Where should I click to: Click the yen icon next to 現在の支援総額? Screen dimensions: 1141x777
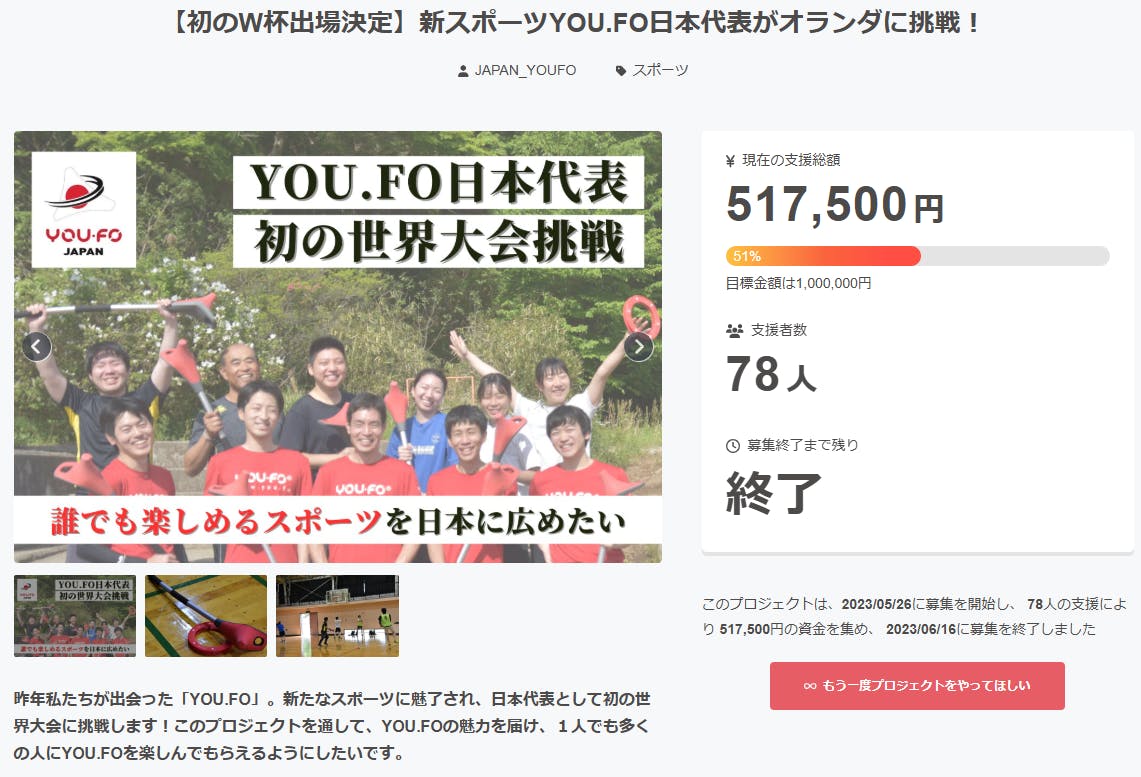(x=730, y=160)
